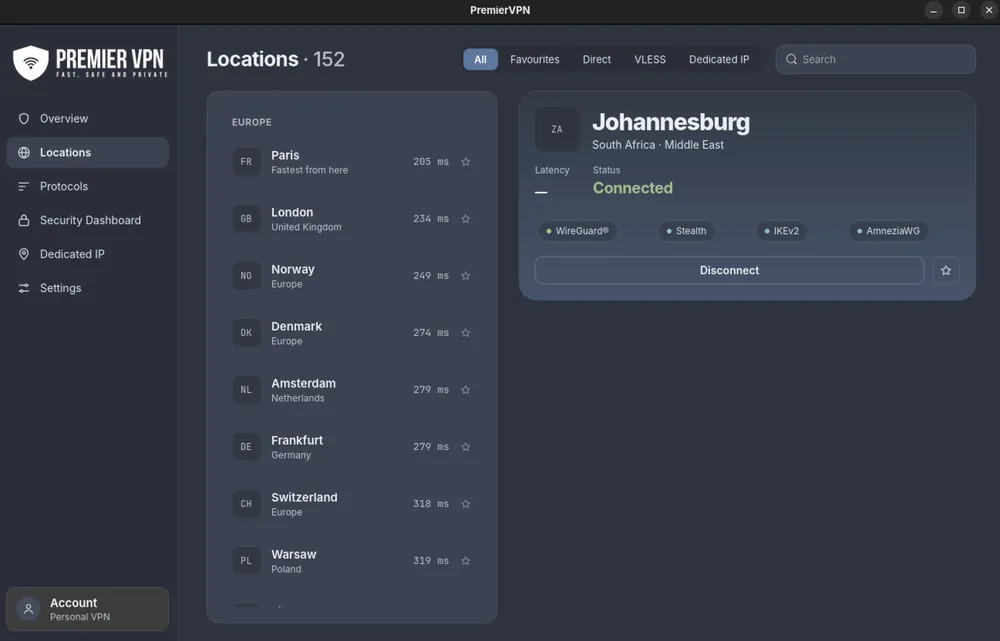Click the DK country badge for Denmark
The width and height of the screenshot is (1000, 641).
pos(246,333)
